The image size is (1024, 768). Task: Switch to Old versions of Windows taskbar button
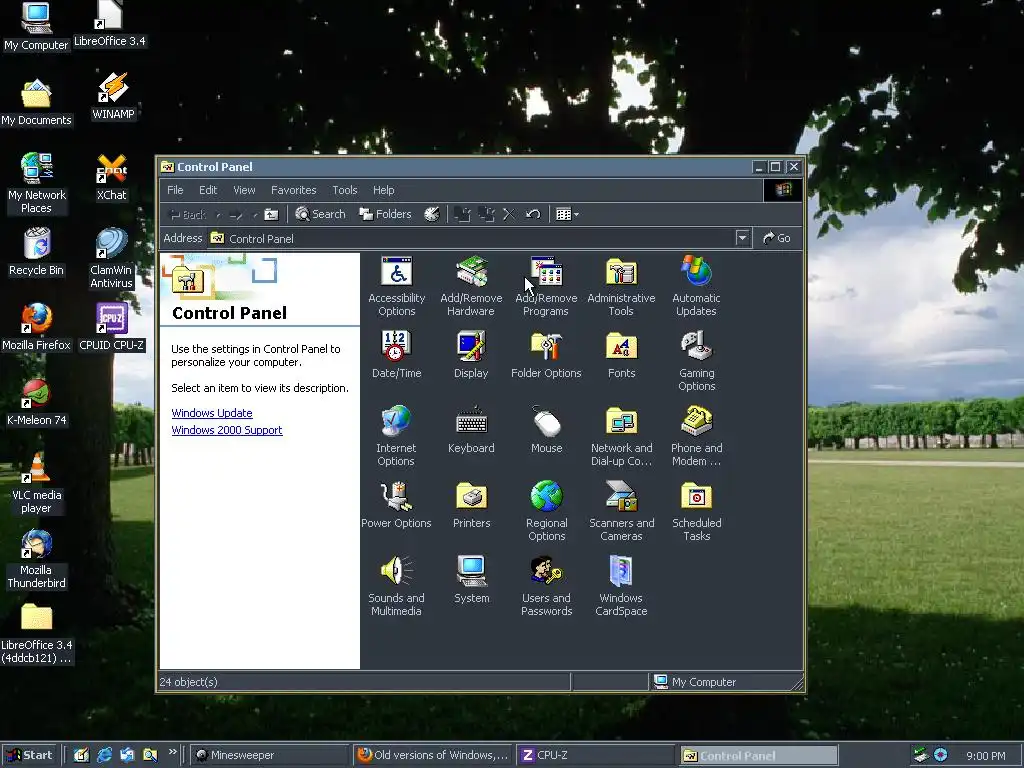tap(432, 755)
